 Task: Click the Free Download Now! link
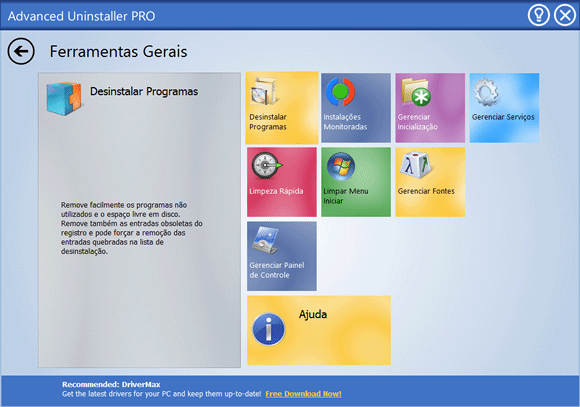coord(303,394)
